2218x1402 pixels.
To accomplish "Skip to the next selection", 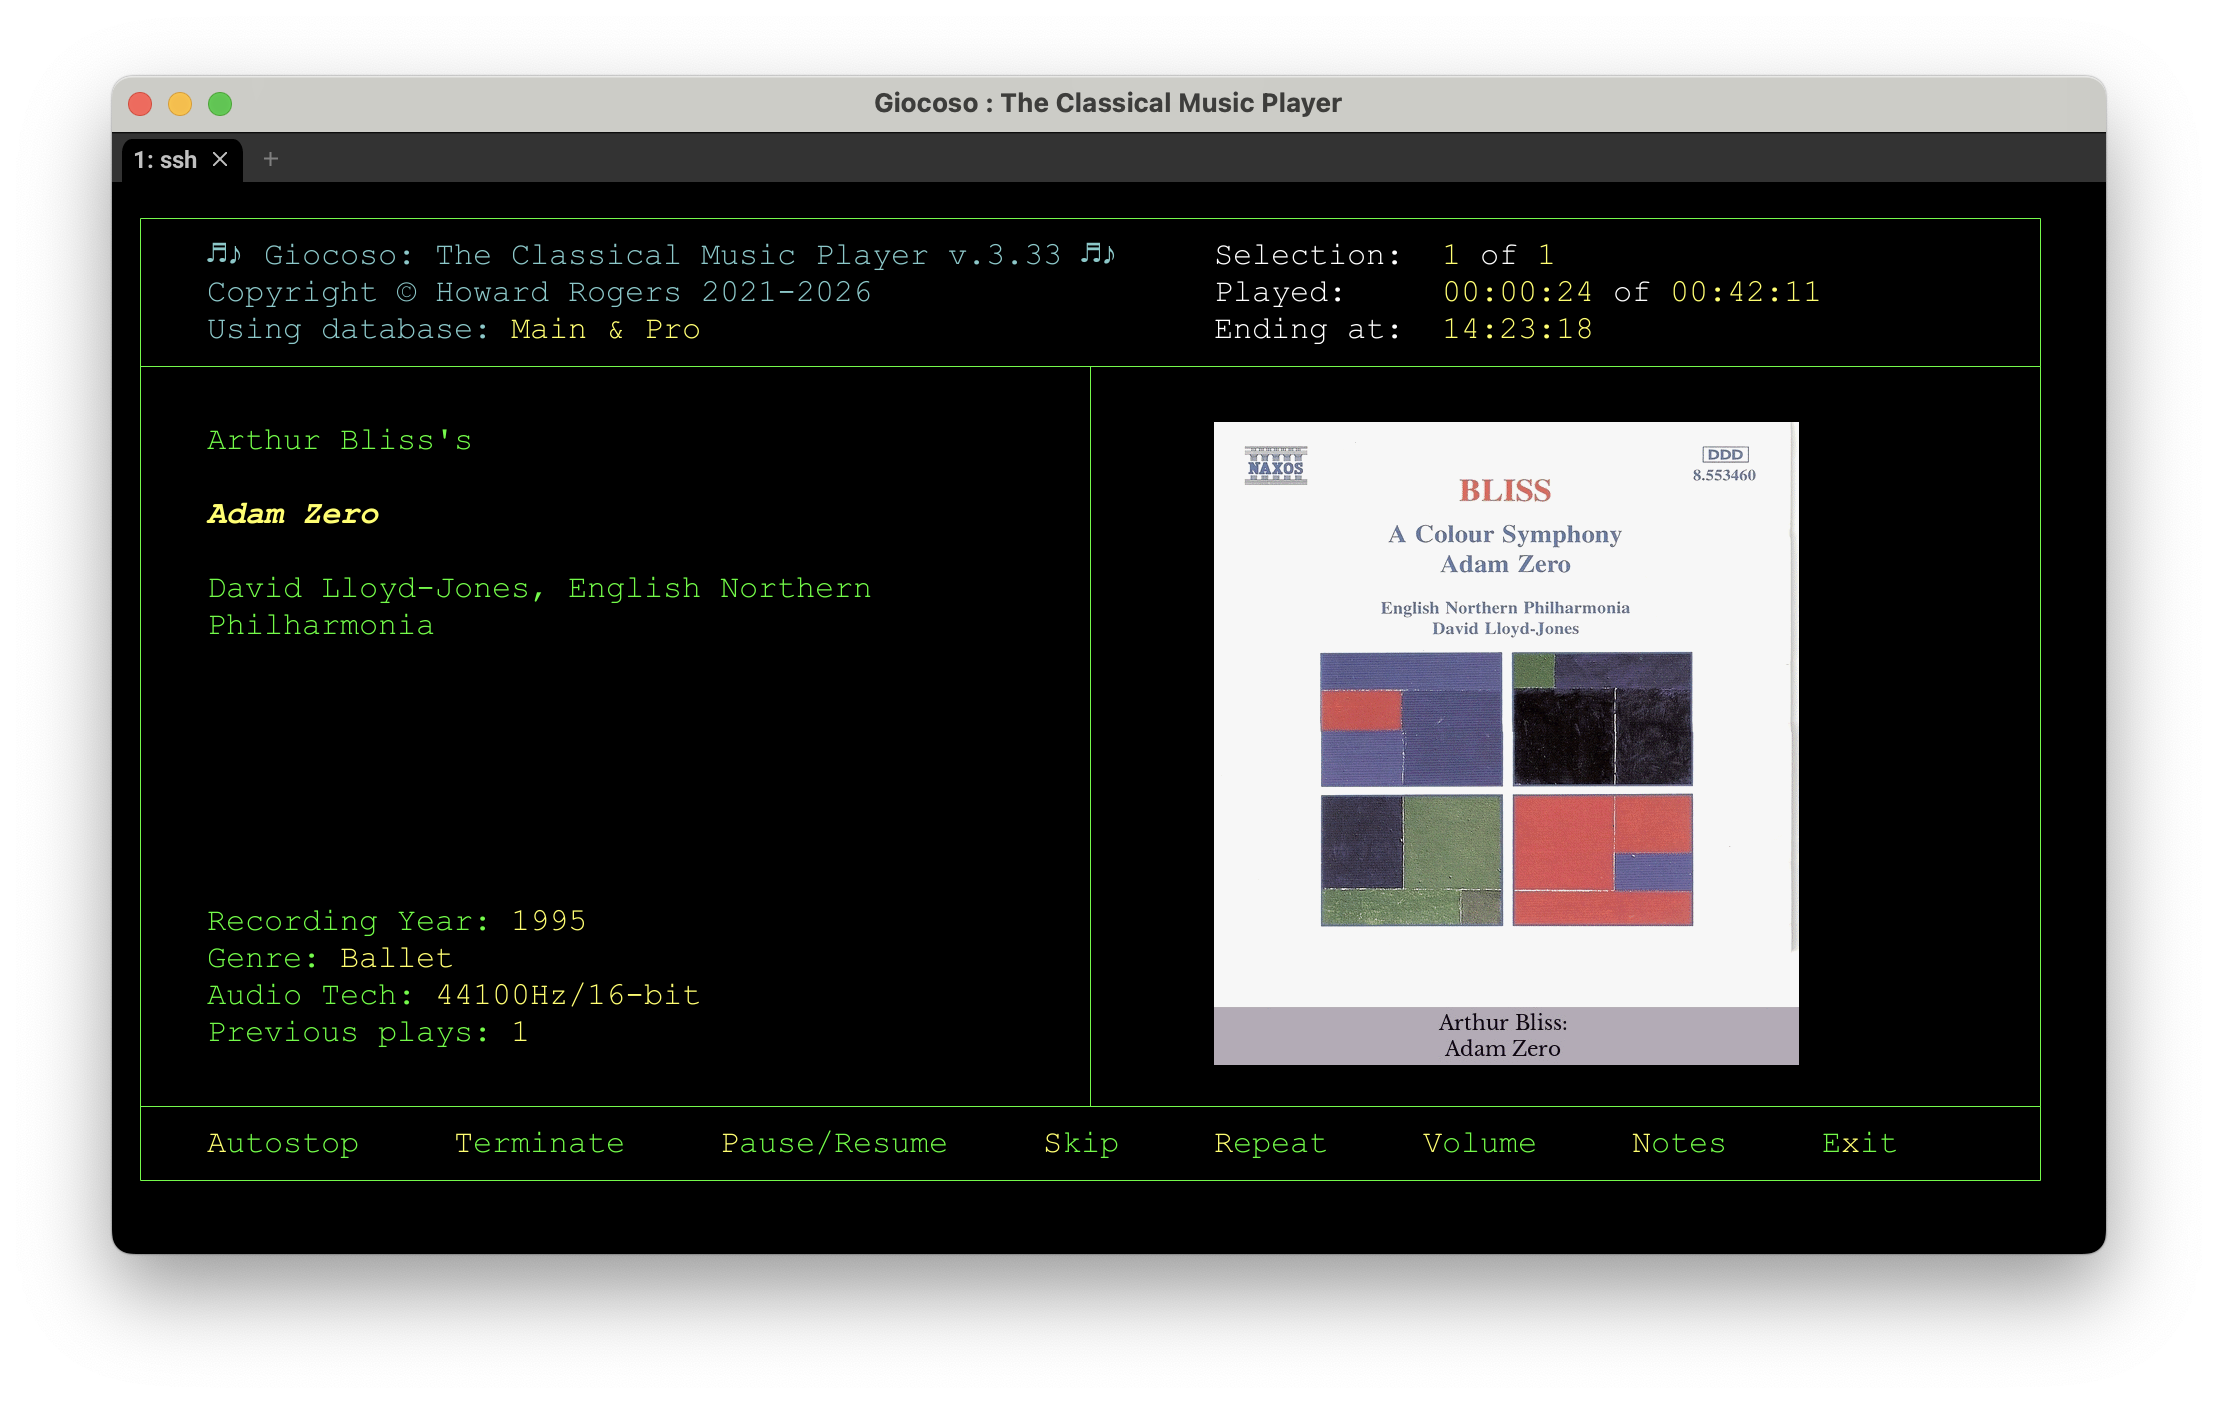I will pos(1080,1143).
